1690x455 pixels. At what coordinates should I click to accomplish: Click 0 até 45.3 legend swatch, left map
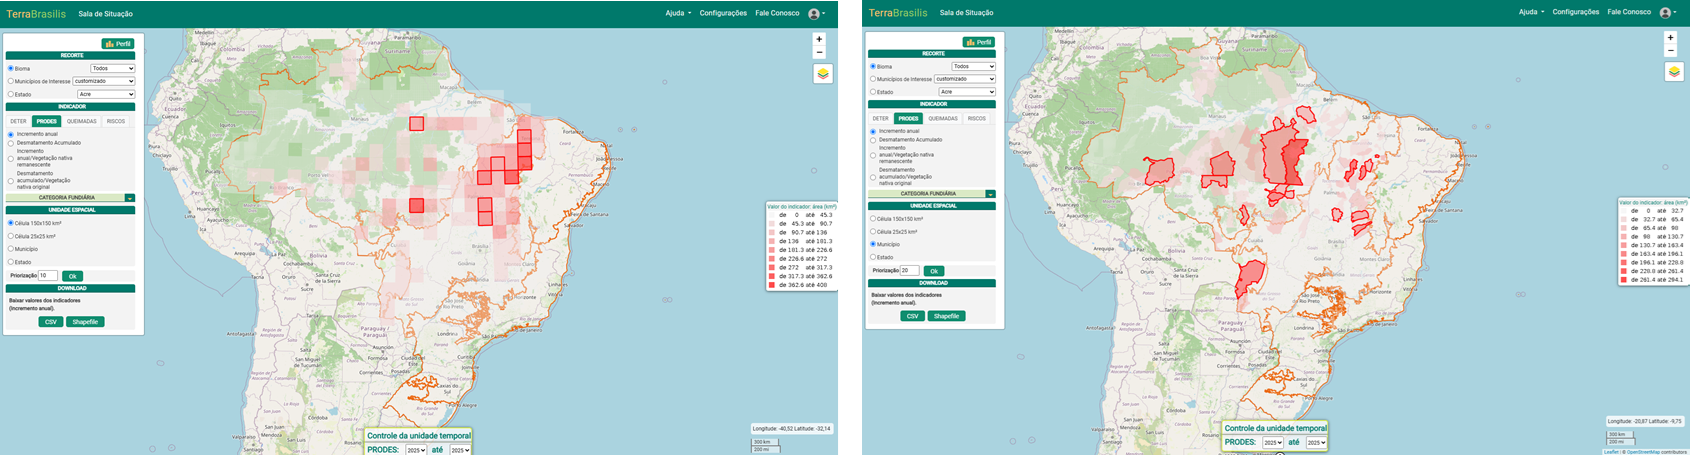click(772, 215)
